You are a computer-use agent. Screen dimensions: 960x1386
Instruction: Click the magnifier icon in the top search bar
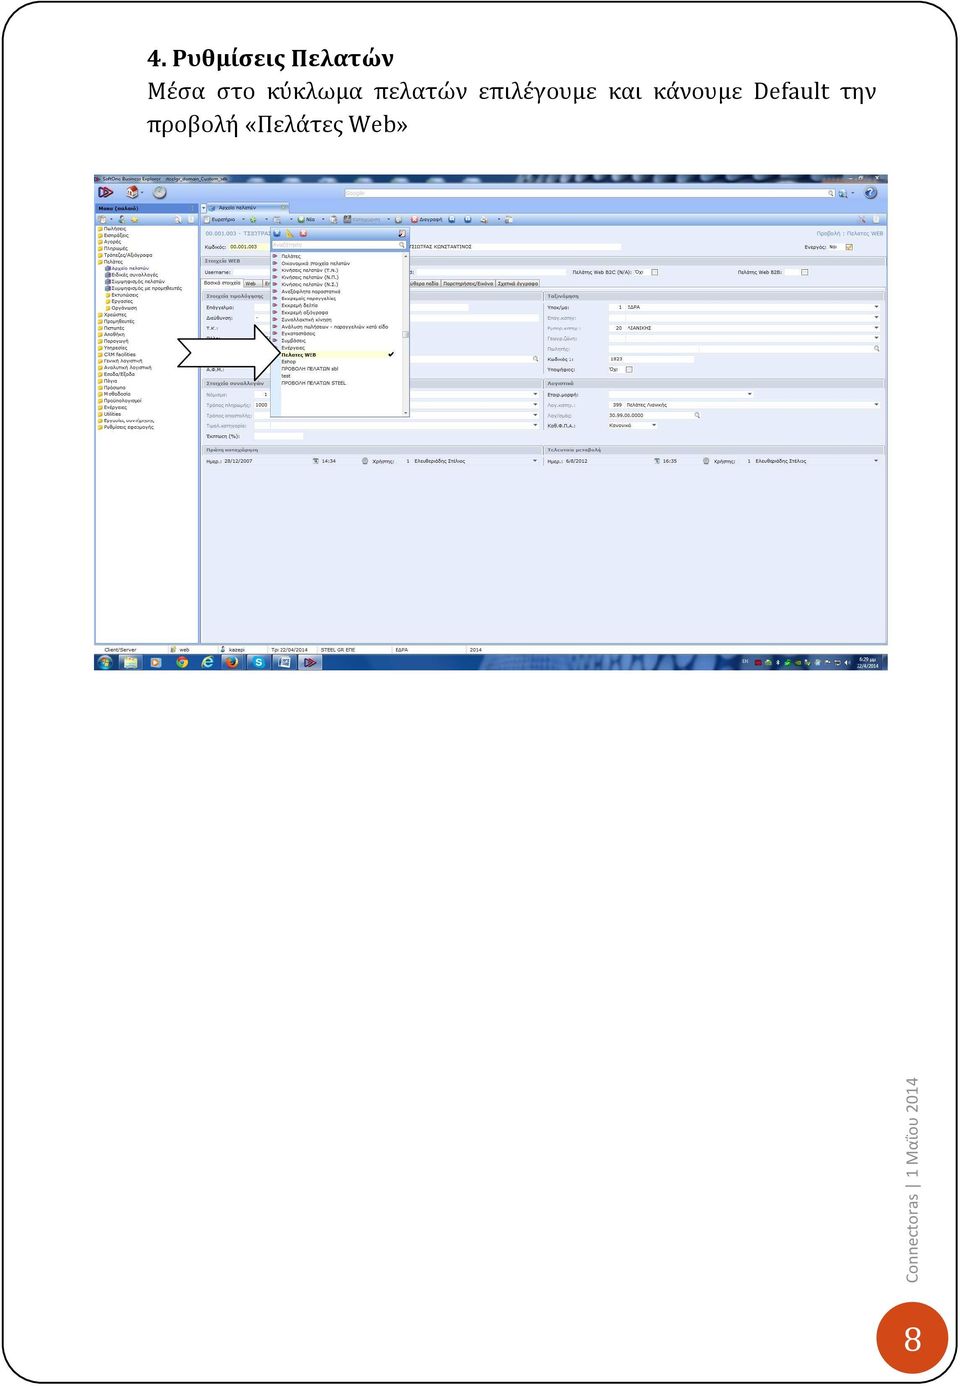point(830,193)
